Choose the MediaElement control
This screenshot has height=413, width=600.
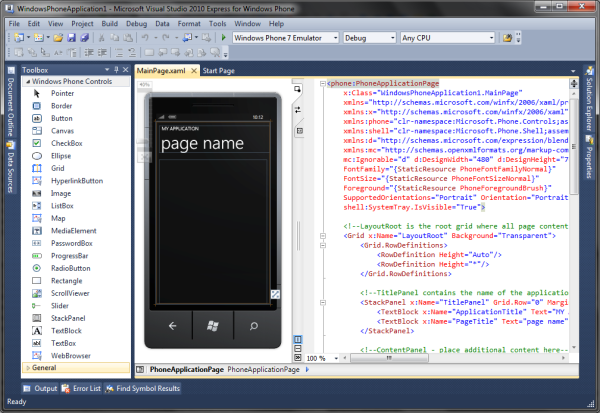pos(76,231)
